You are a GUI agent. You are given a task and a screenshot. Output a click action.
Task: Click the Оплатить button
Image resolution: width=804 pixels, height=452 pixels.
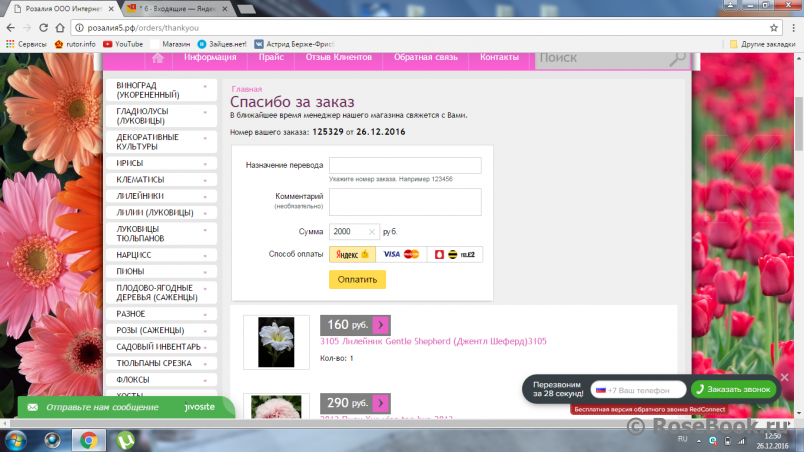[357, 280]
